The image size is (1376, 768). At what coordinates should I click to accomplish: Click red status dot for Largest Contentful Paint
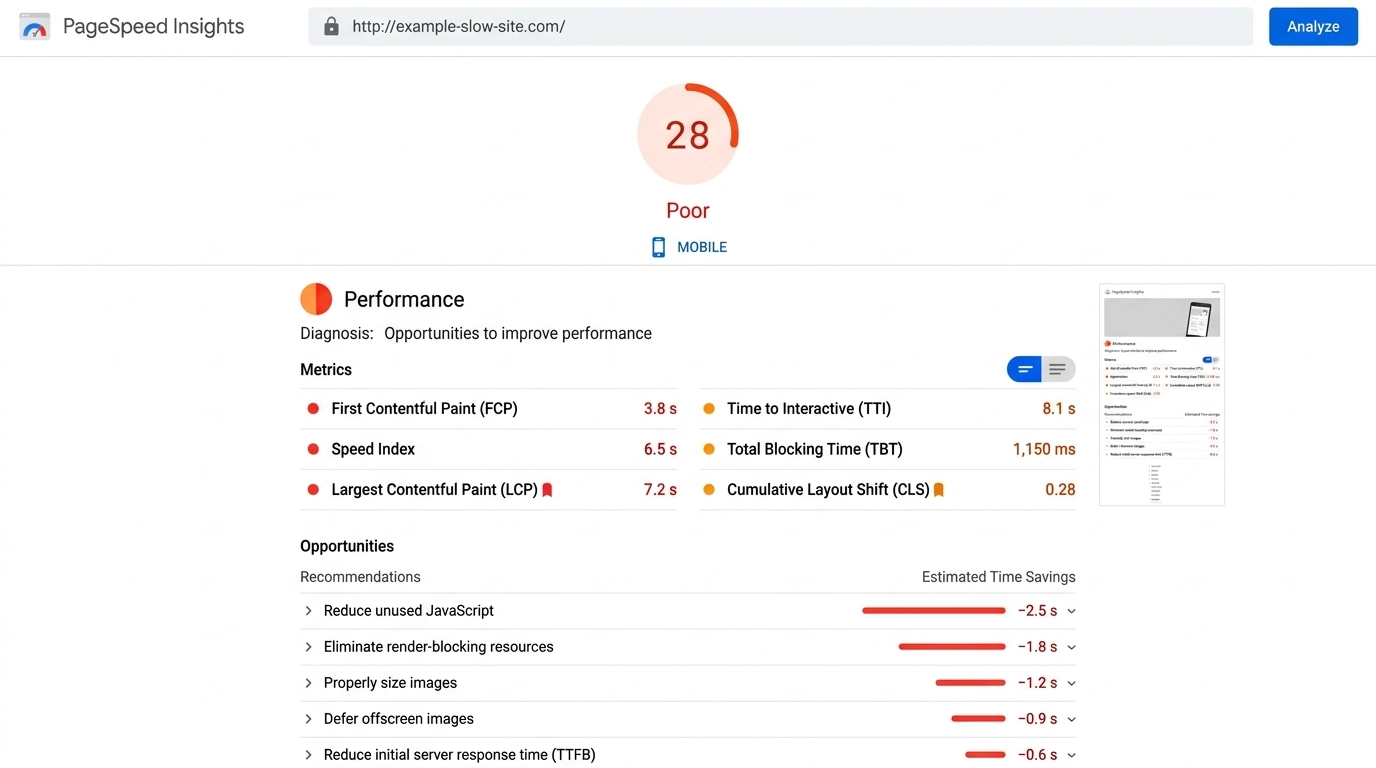tap(313, 490)
